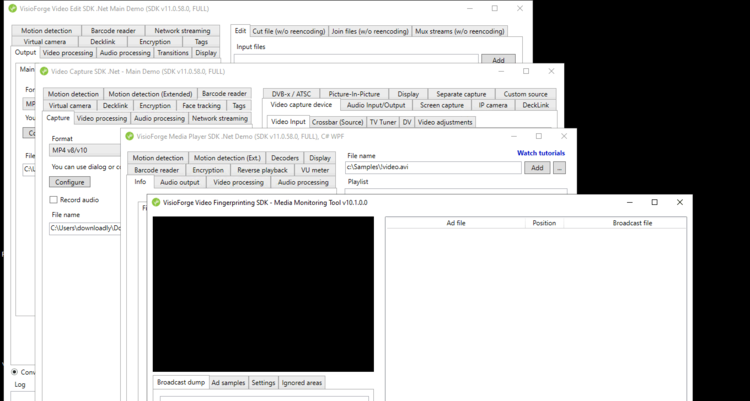The height and width of the screenshot is (401, 750).
Task: Open Motion detection (Extended) tab in Video Capture
Action: click(150, 94)
